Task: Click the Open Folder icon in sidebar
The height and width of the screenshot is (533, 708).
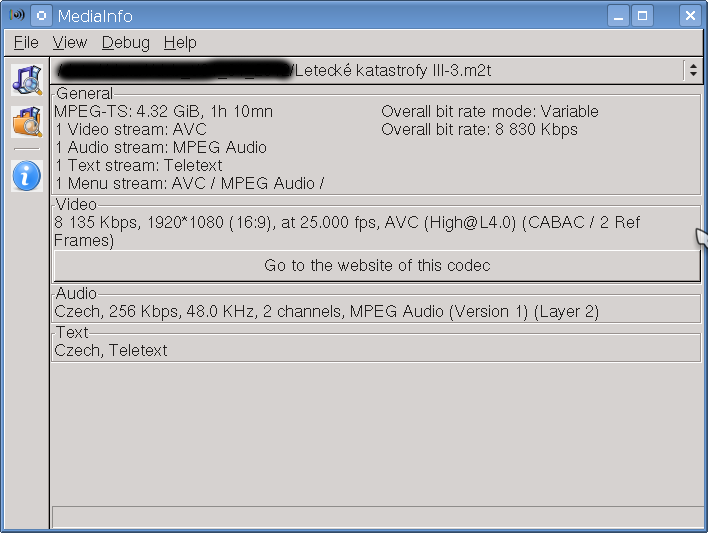Action: pyautogui.click(x=26, y=122)
